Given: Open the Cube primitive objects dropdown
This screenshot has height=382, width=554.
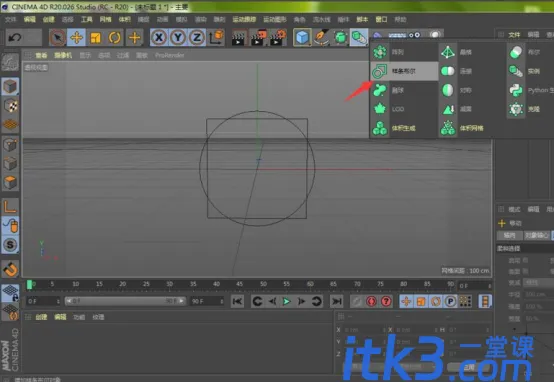Looking at the screenshot, I should point(302,37).
